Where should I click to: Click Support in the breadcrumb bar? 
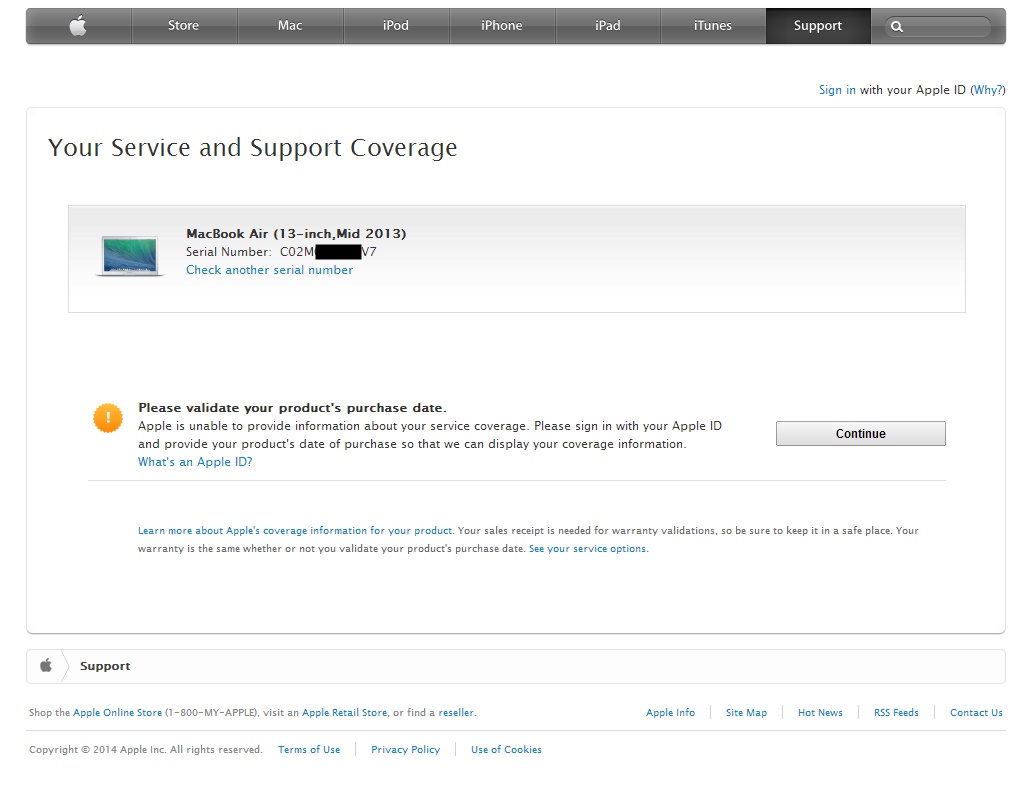point(105,666)
